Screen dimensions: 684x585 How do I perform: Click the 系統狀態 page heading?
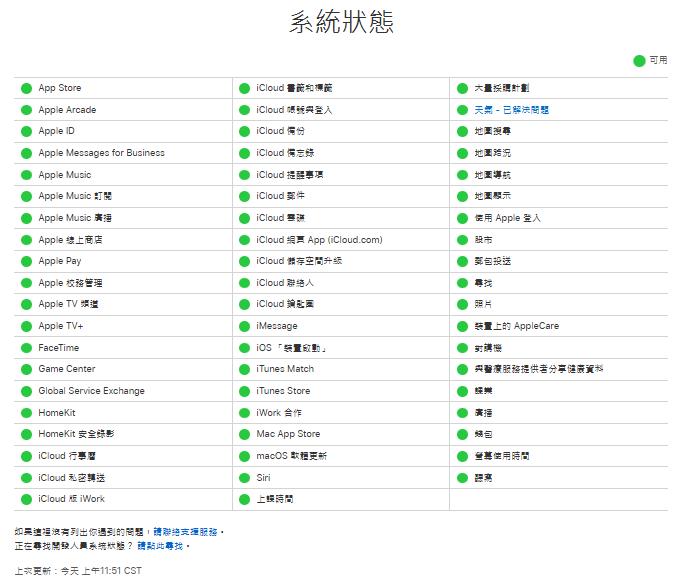pos(342,22)
